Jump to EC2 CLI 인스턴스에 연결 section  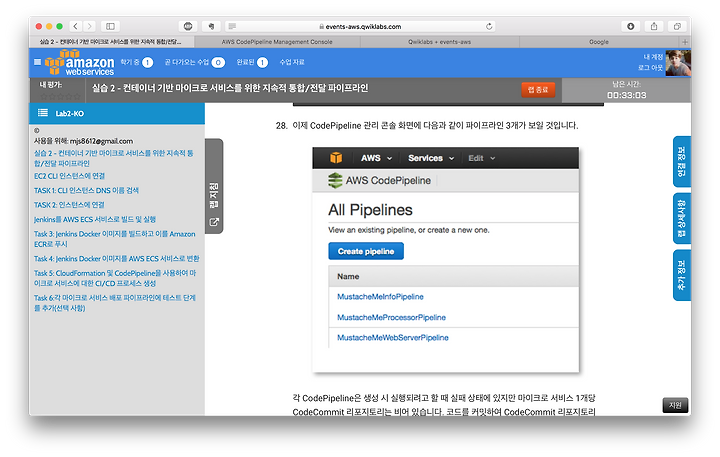click(x=69, y=176)
